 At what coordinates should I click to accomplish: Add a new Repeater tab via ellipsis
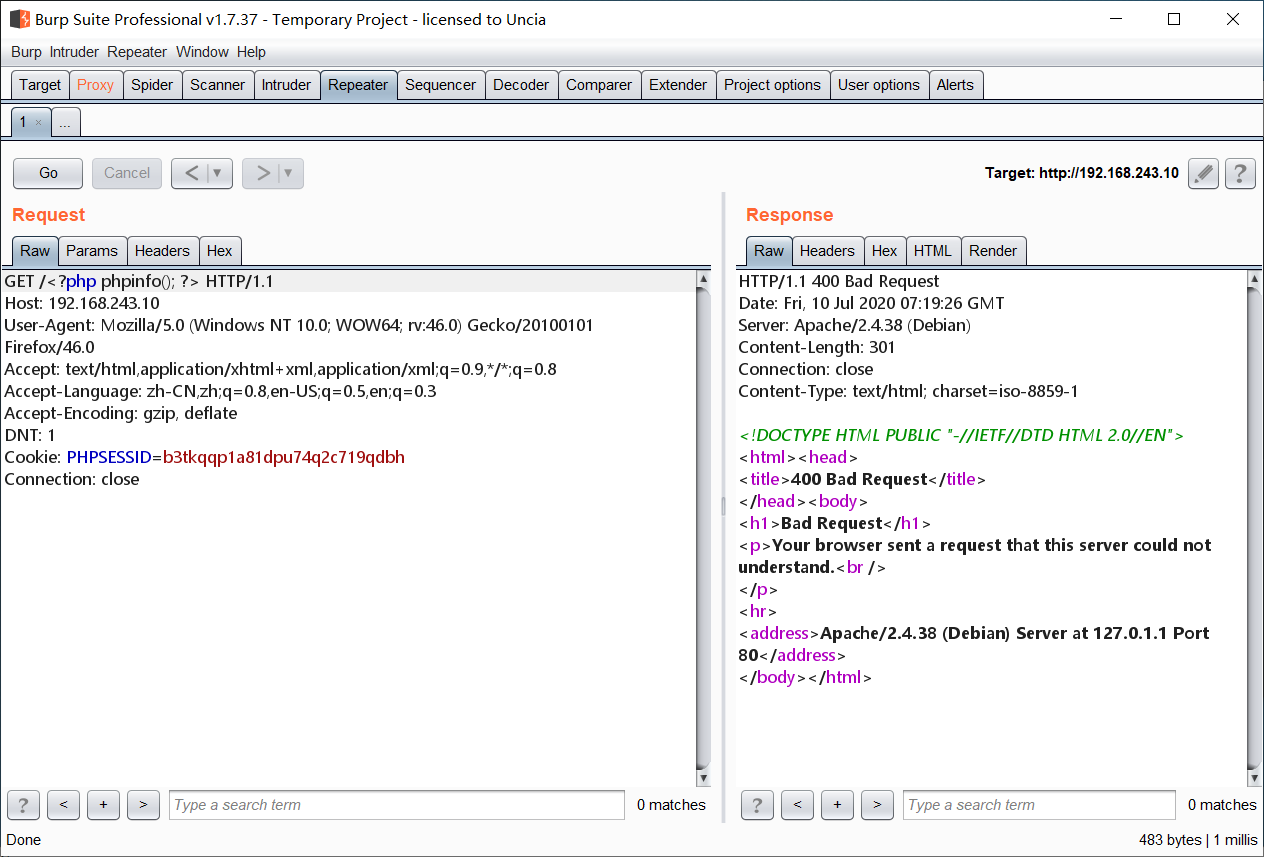pos(65,123)
